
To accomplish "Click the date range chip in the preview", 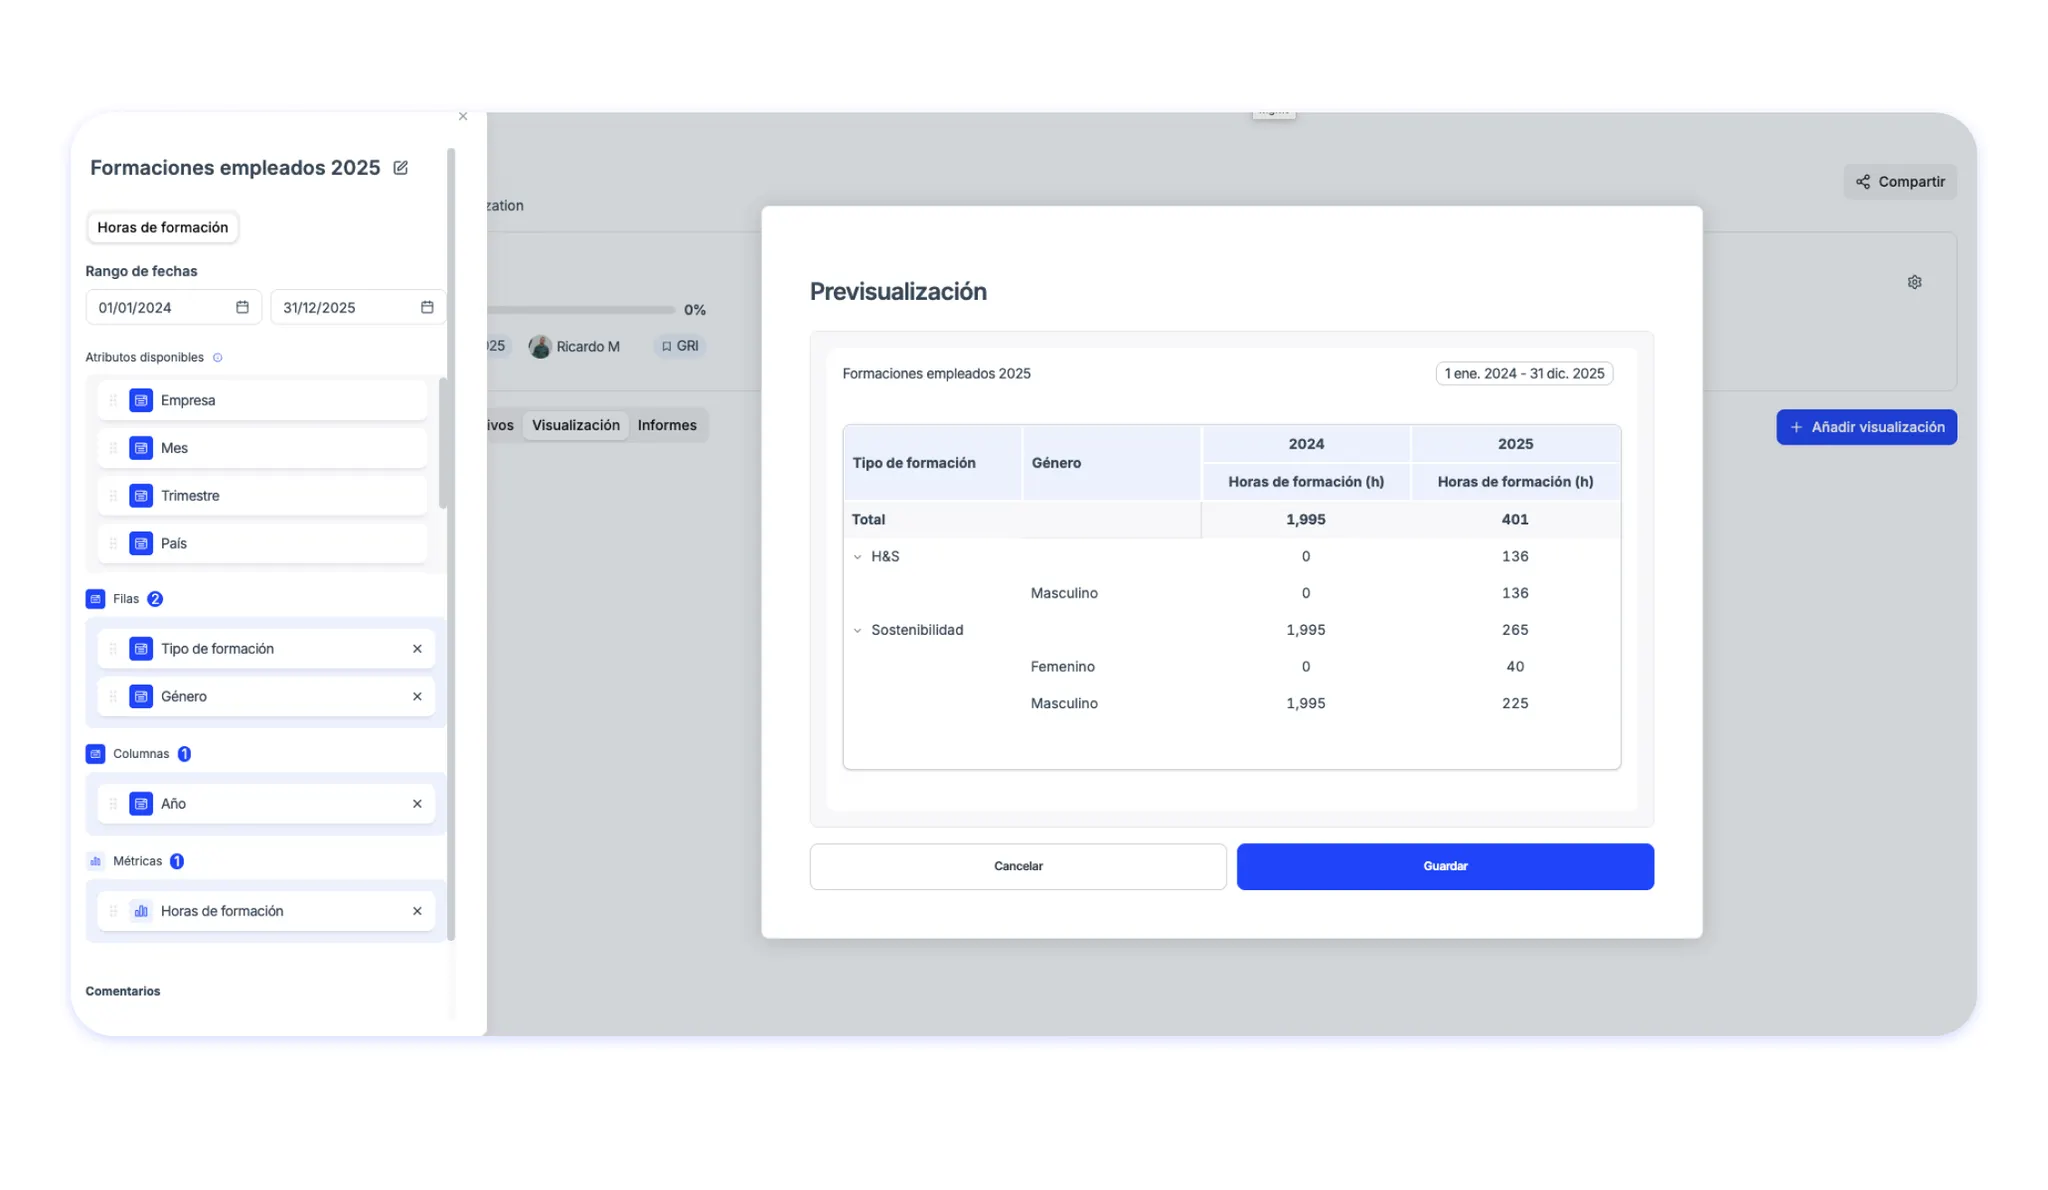I will 1523,373.
